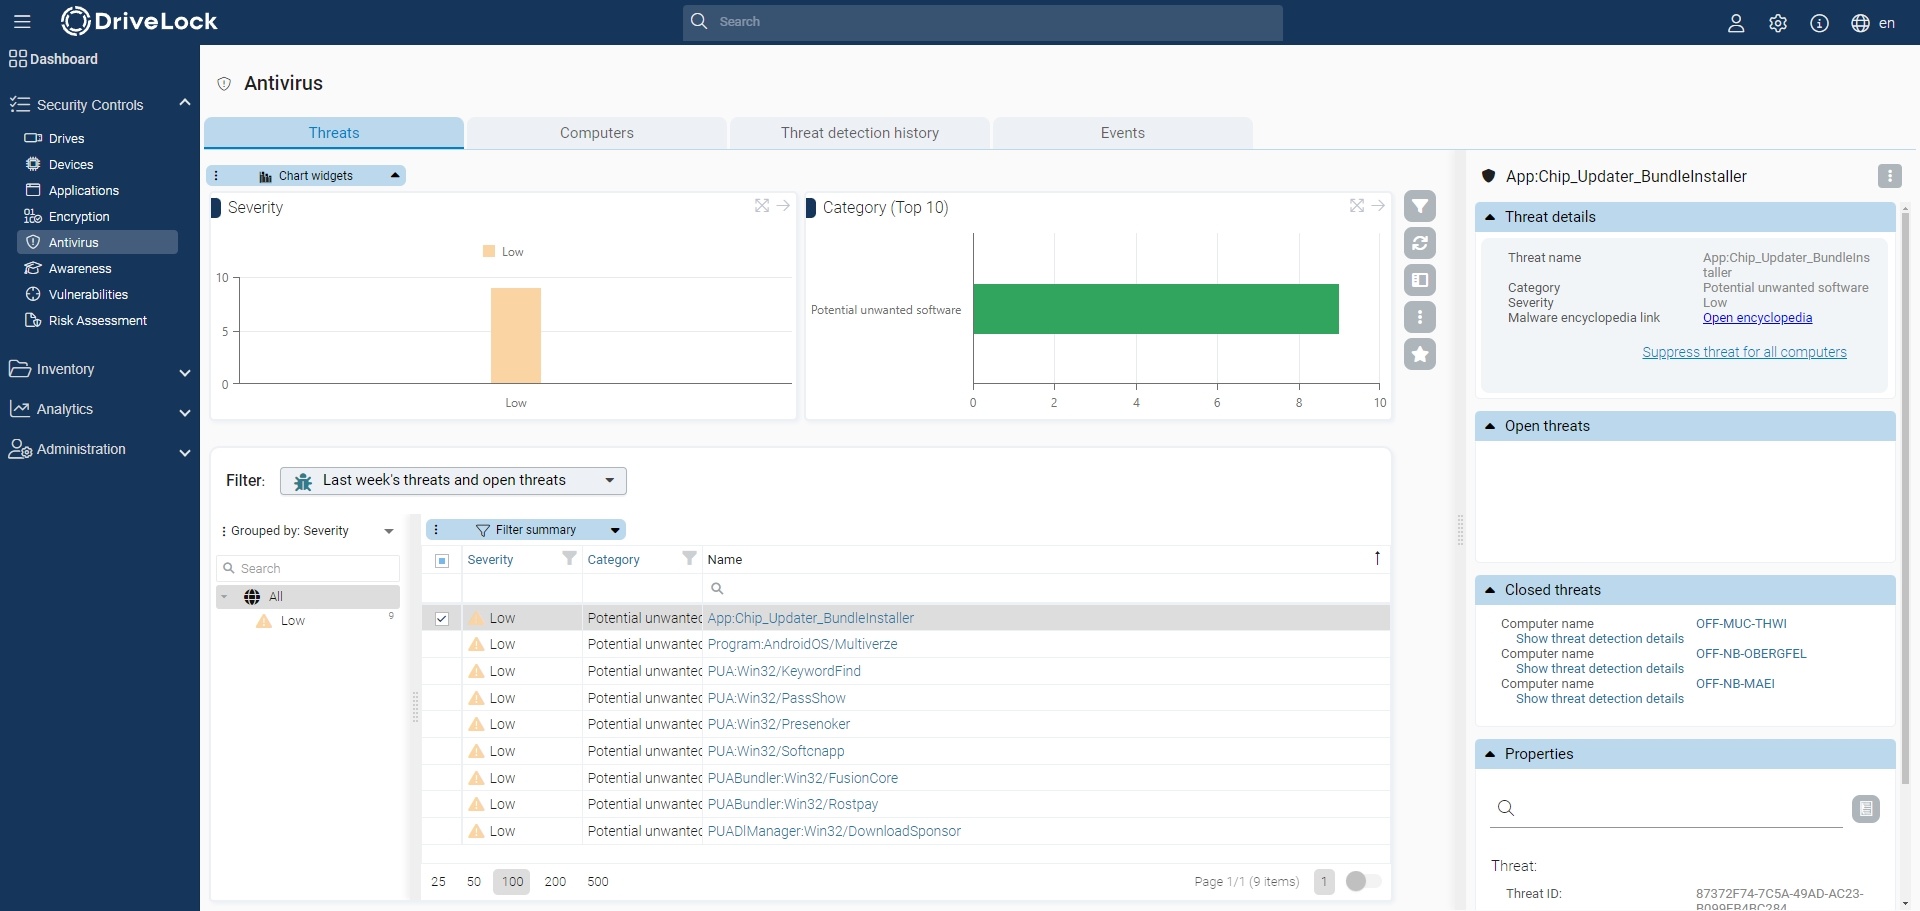
Task: Click the Category column filter icon
Action: (x=689, y=558)
